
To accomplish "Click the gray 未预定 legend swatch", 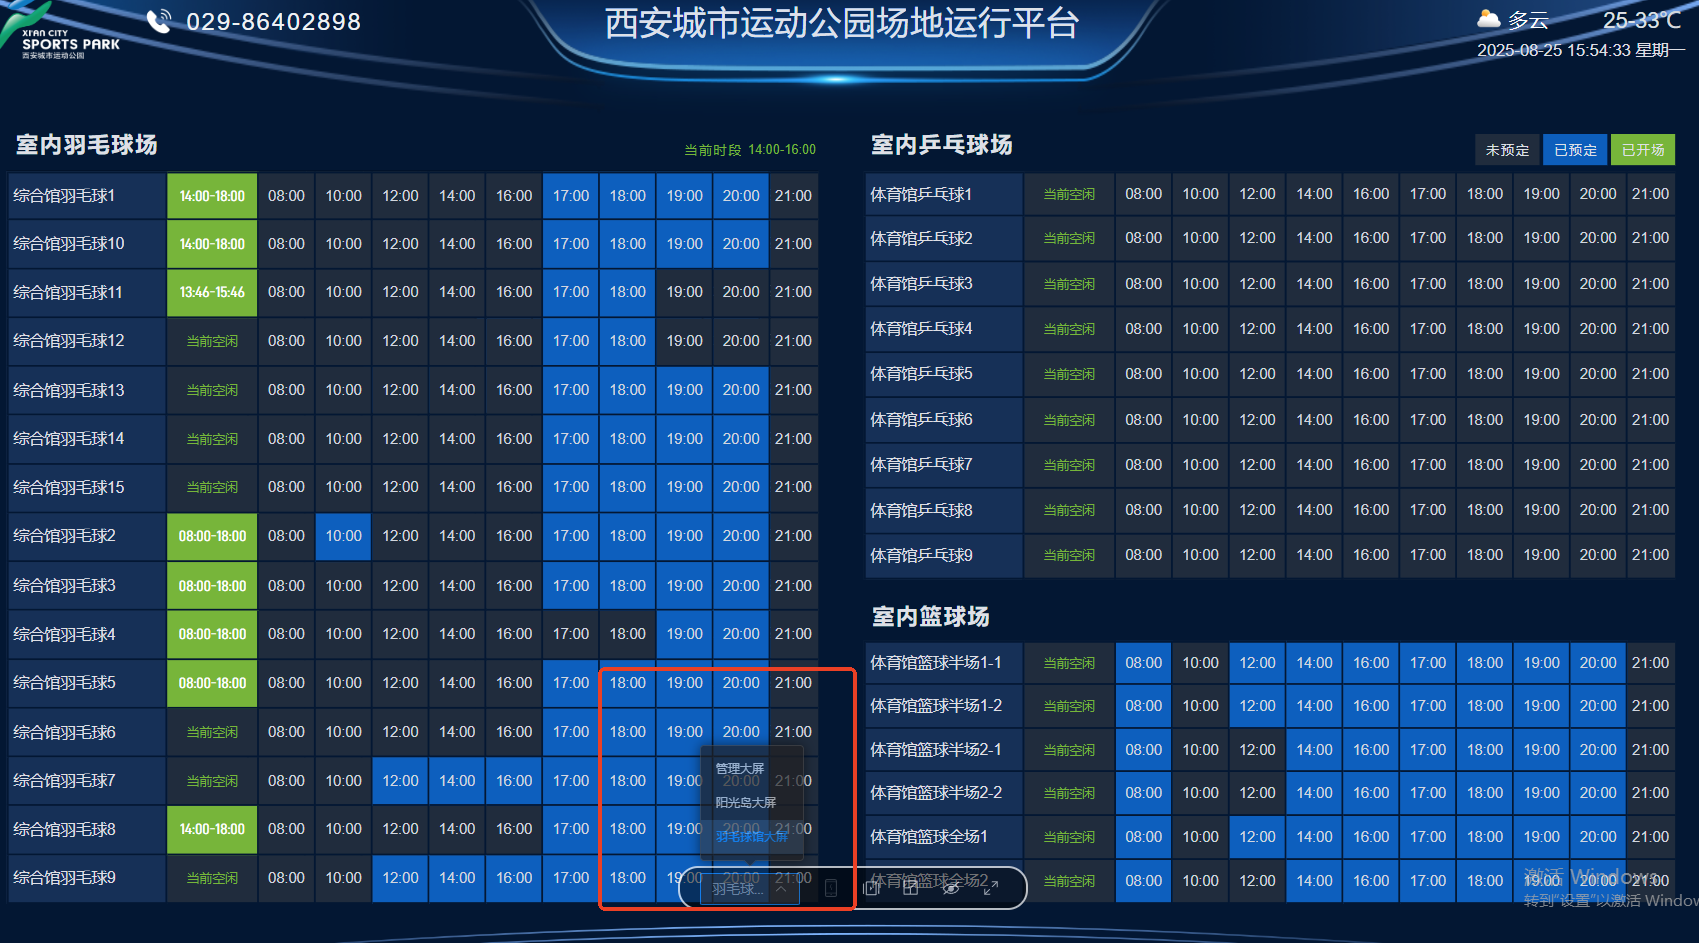I will coord(1507,150).
